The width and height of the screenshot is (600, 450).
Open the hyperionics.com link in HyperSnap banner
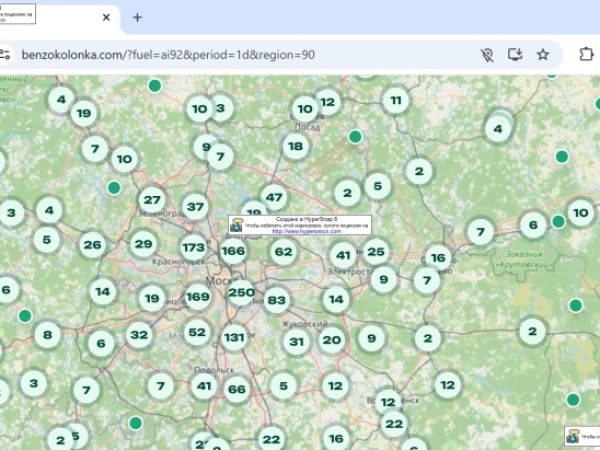pyautogui.click(x=307, y=232)
